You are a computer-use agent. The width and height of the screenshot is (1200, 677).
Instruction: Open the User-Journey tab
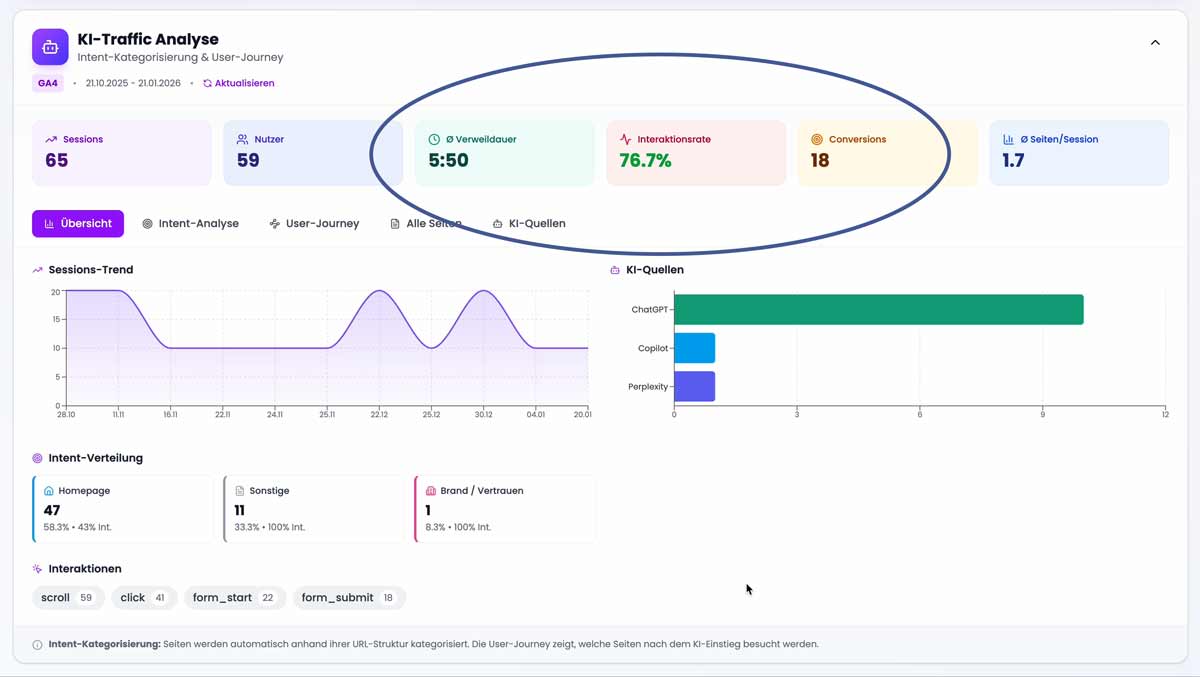point(313,224)
